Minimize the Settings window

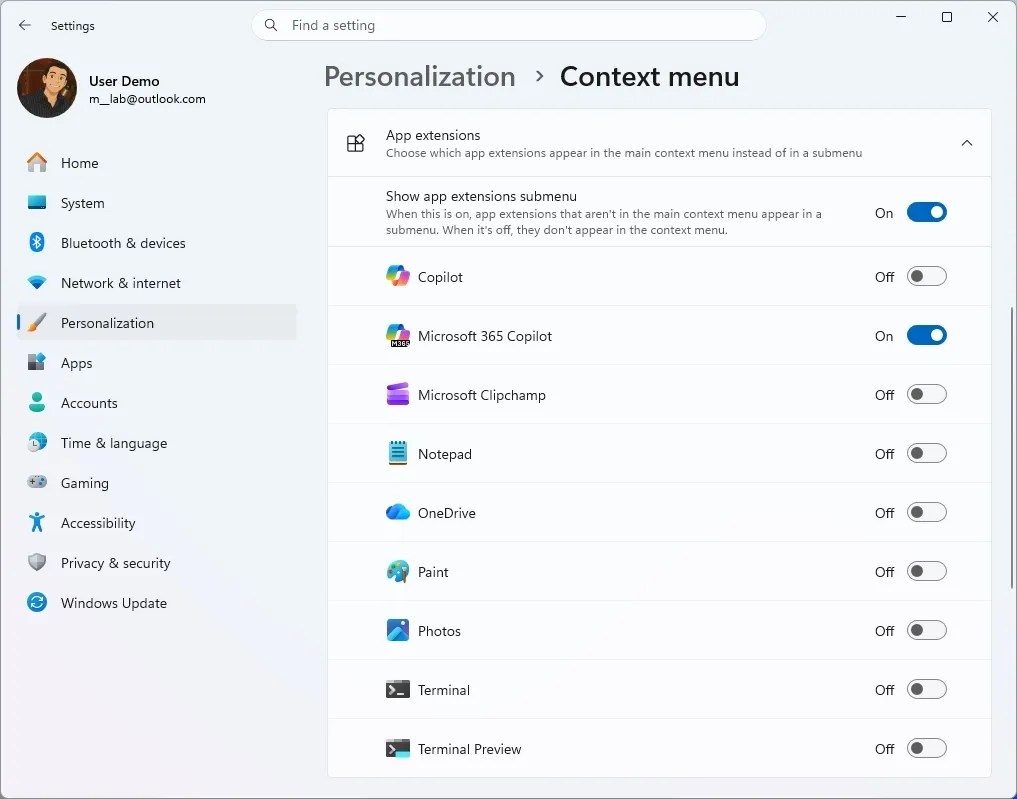point(901,17)
